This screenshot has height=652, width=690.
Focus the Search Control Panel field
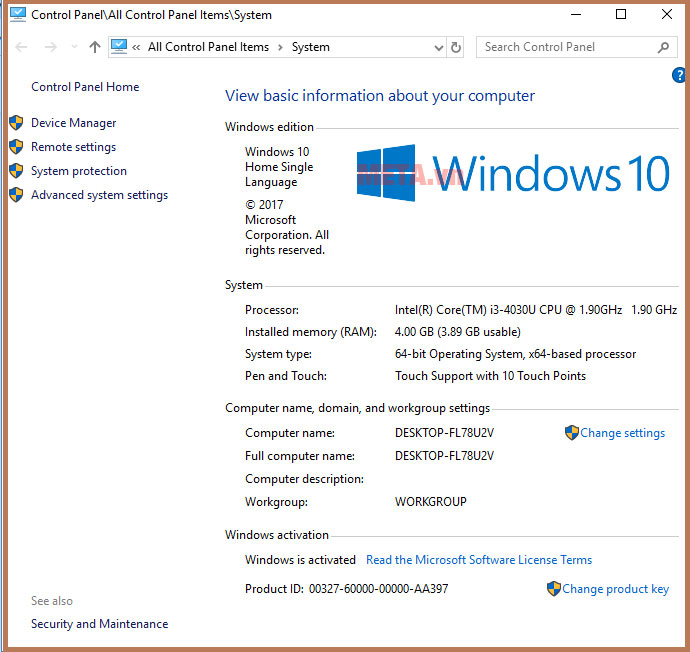click(x=576, y=47)
